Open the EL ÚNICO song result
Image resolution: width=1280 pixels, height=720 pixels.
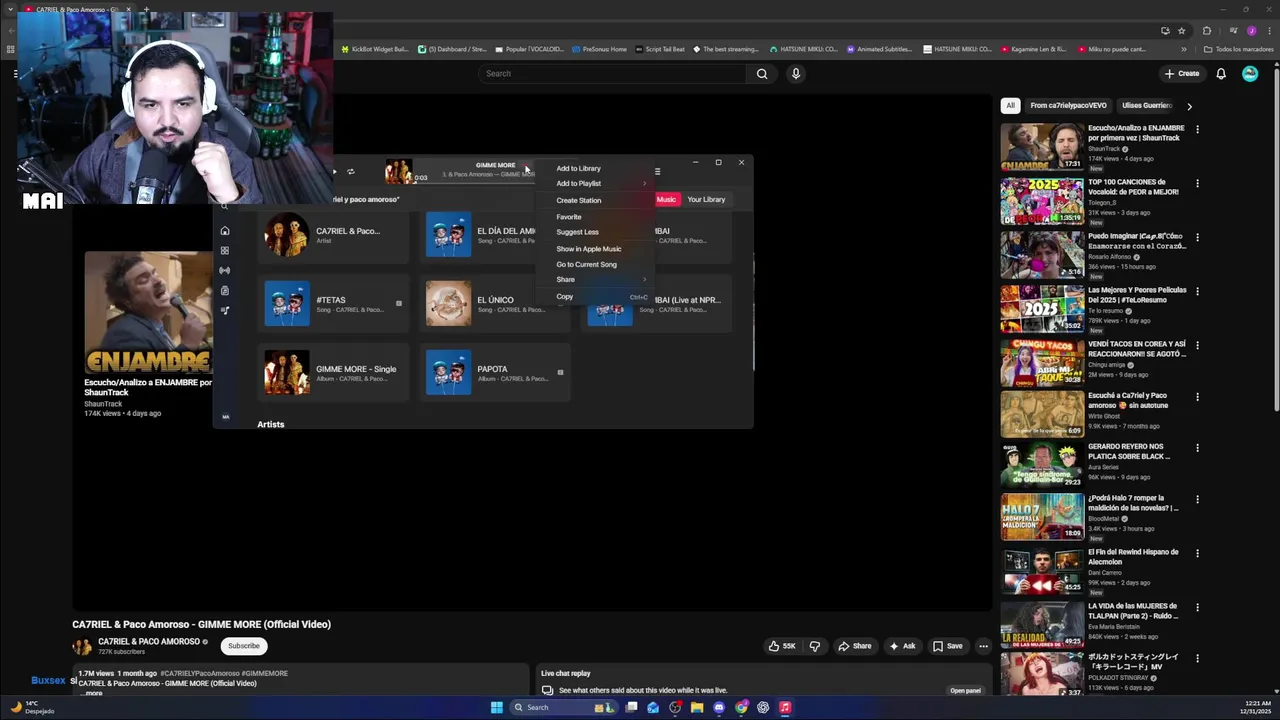coord(496,304)
